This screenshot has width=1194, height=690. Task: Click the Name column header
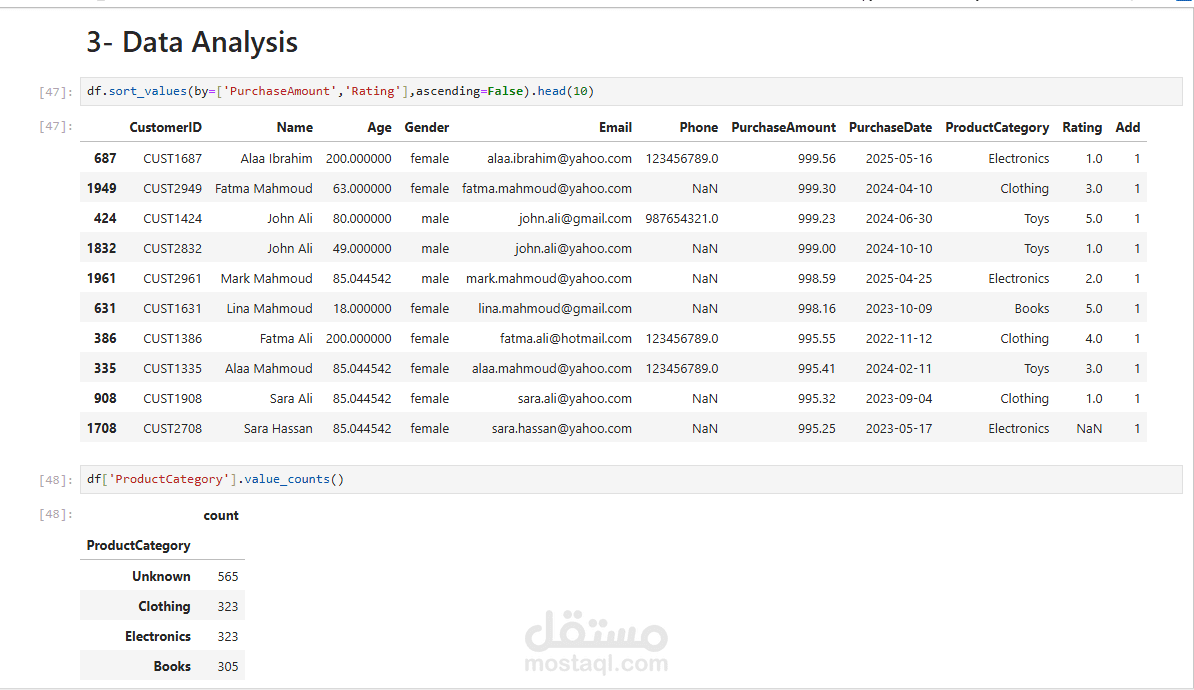[295, 127]
